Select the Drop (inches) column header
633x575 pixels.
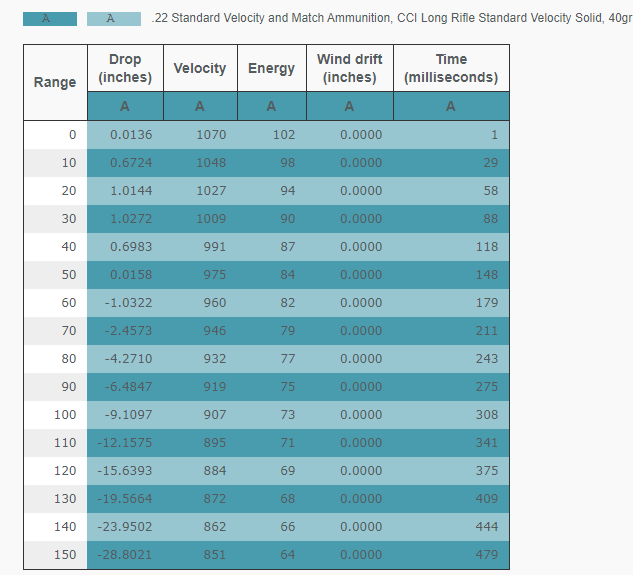pyautogui.click(x=125, y=68)
